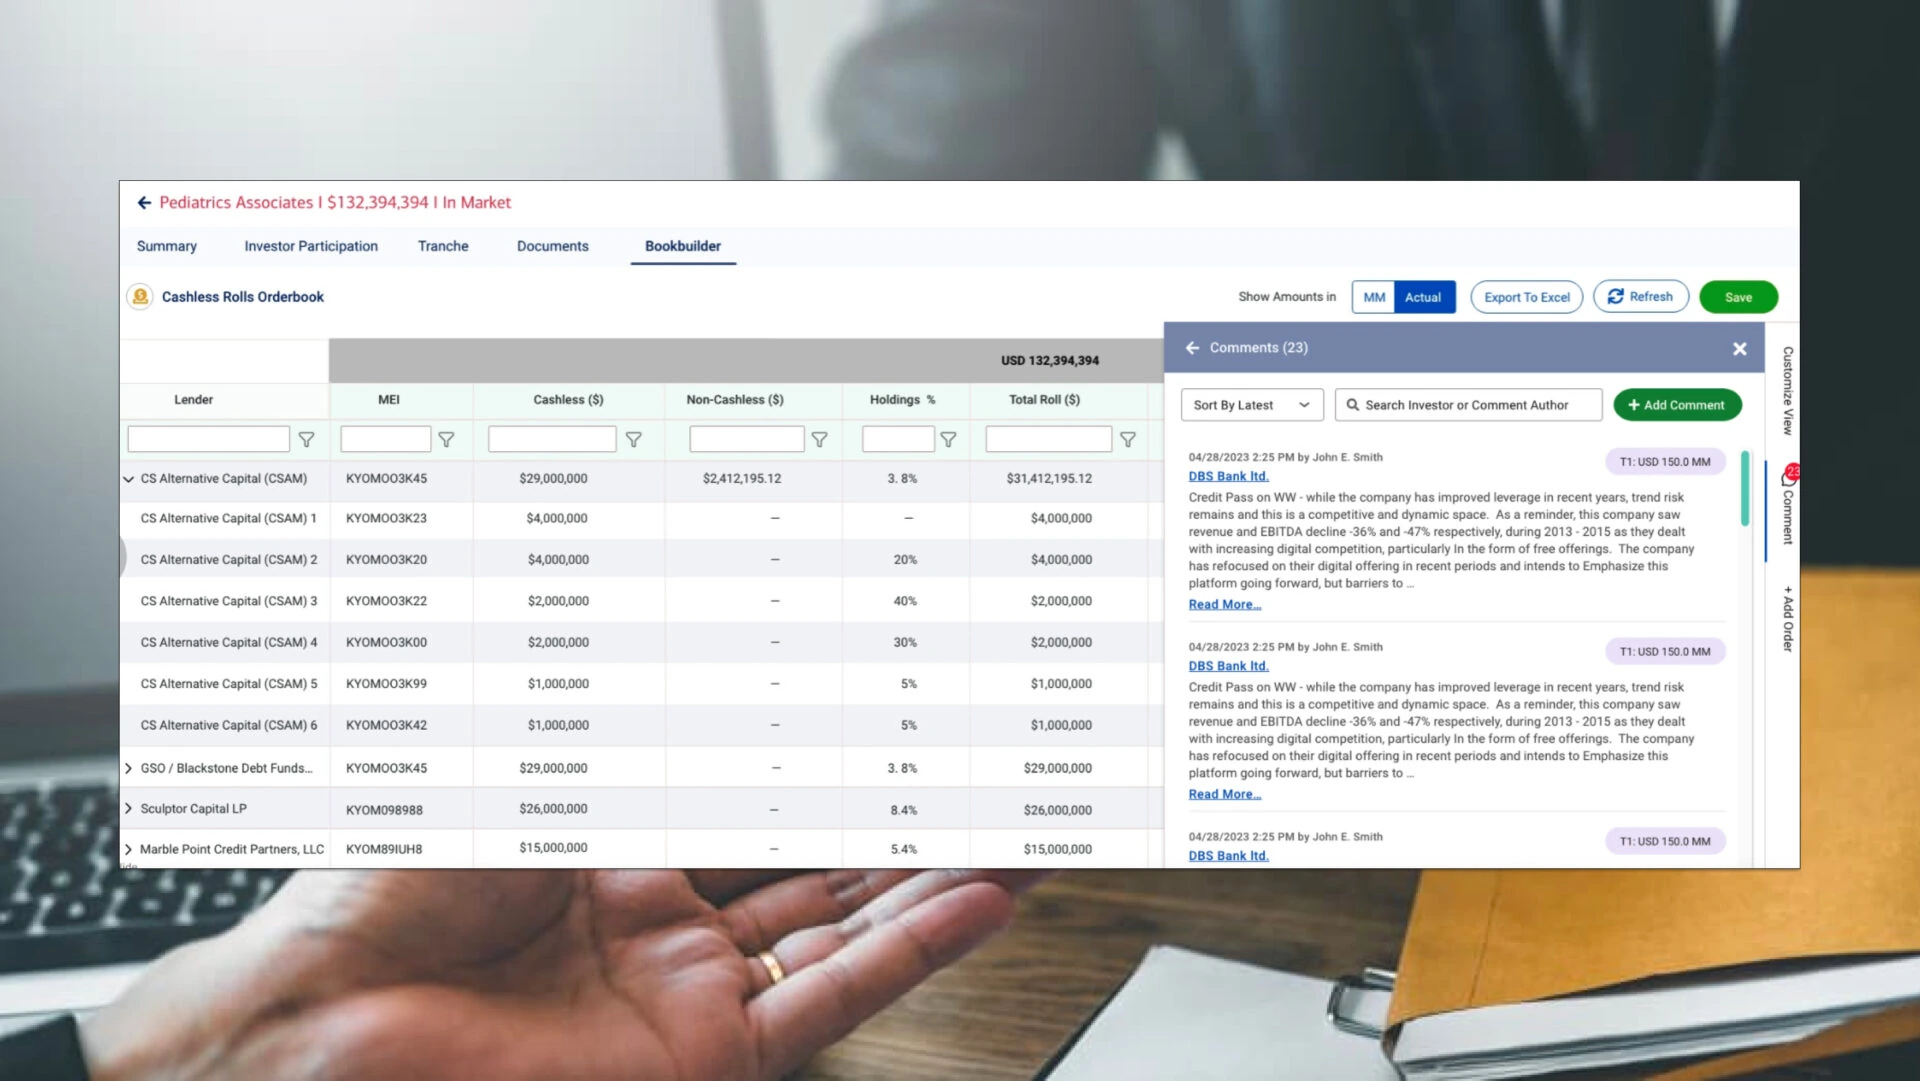Screen dimensions: 1920x1081
Task: Click MEI cell KYOM89IUH8
Action: [x=384, y=850]
